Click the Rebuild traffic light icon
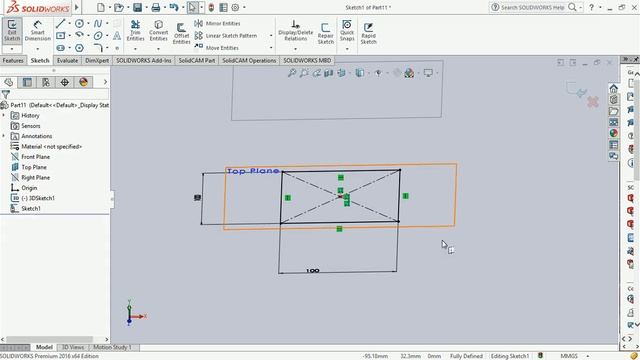Screen dimensions: 640x360 (211, 7)
